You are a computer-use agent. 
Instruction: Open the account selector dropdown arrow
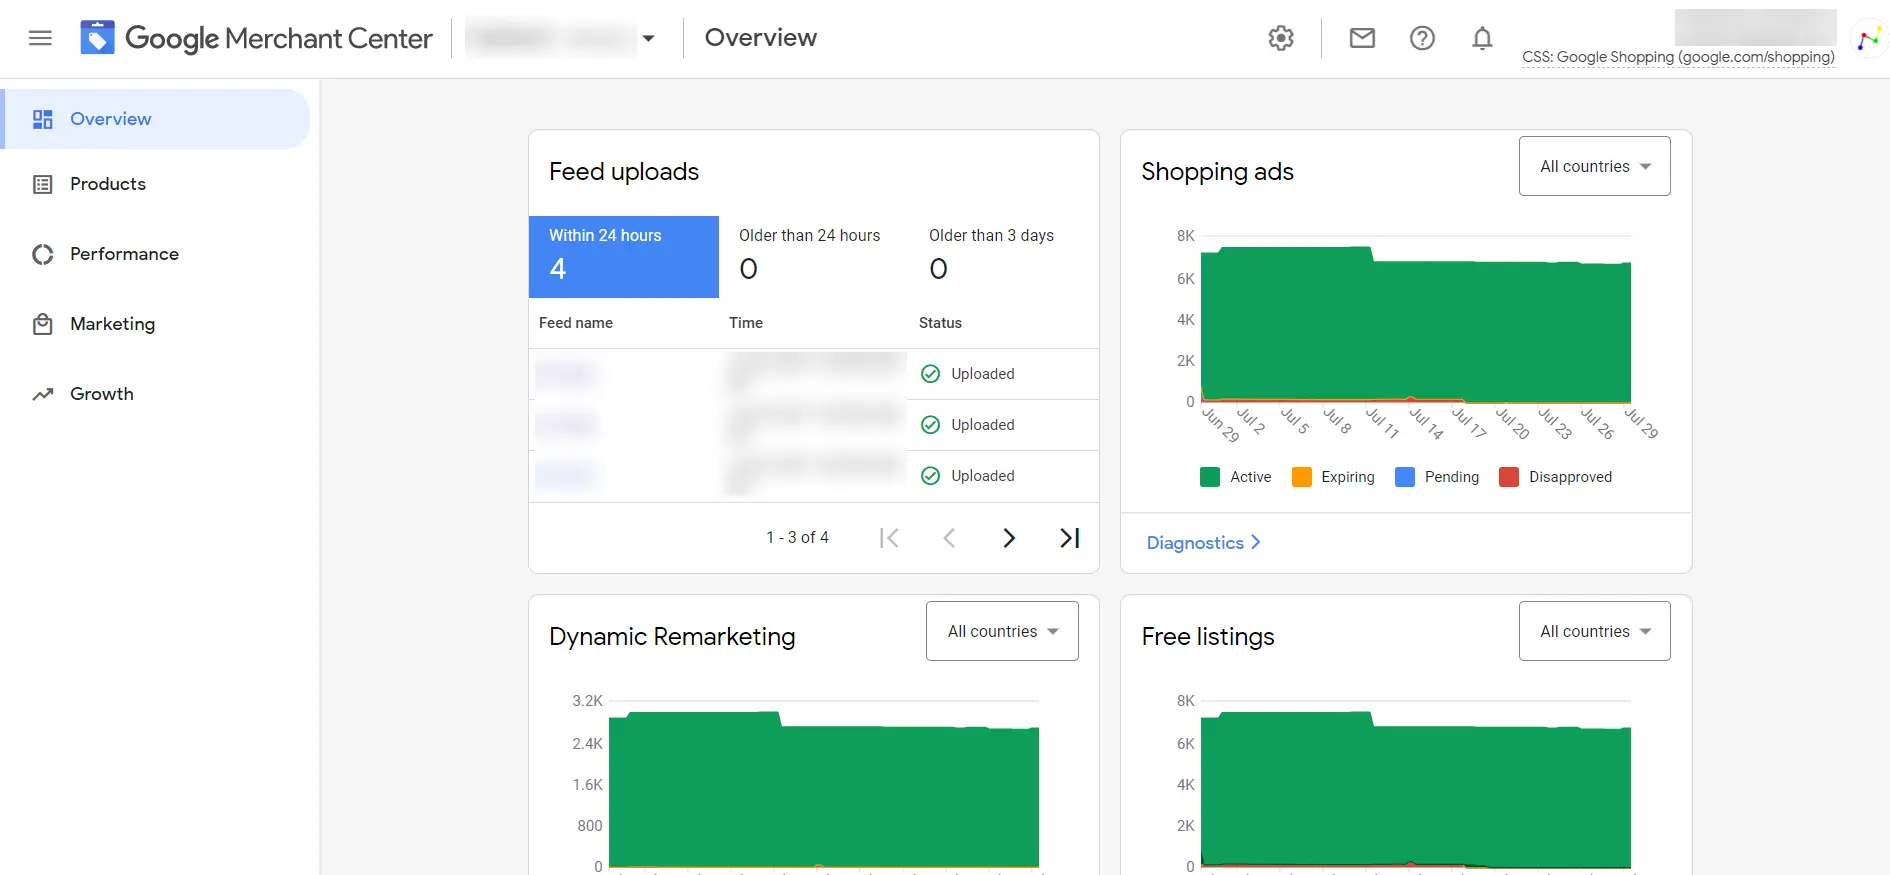(648, 38)
